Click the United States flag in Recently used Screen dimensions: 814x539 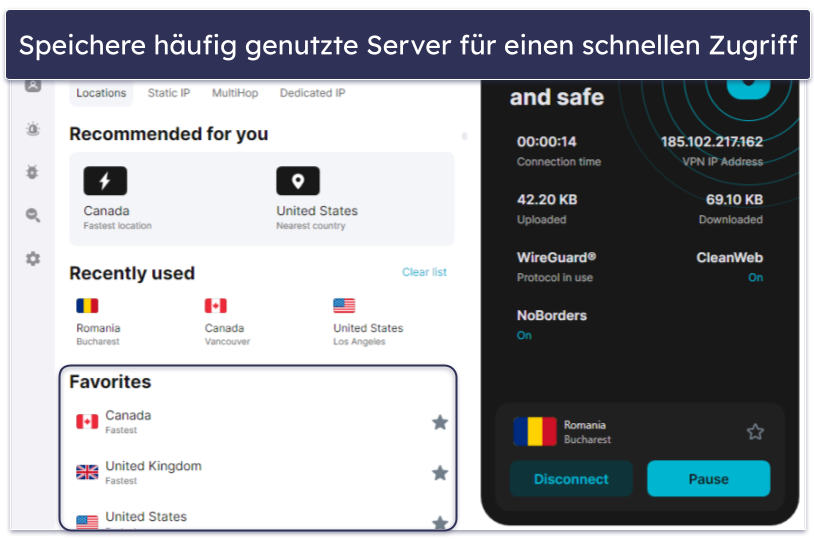344,306
